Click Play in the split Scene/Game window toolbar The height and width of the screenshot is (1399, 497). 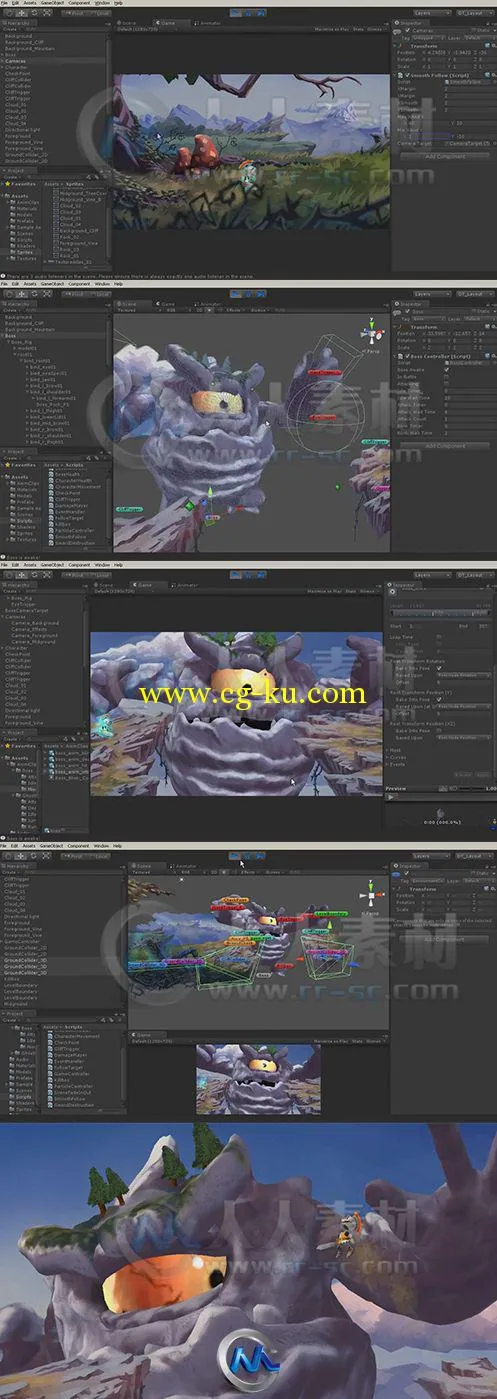pos(237,856)
